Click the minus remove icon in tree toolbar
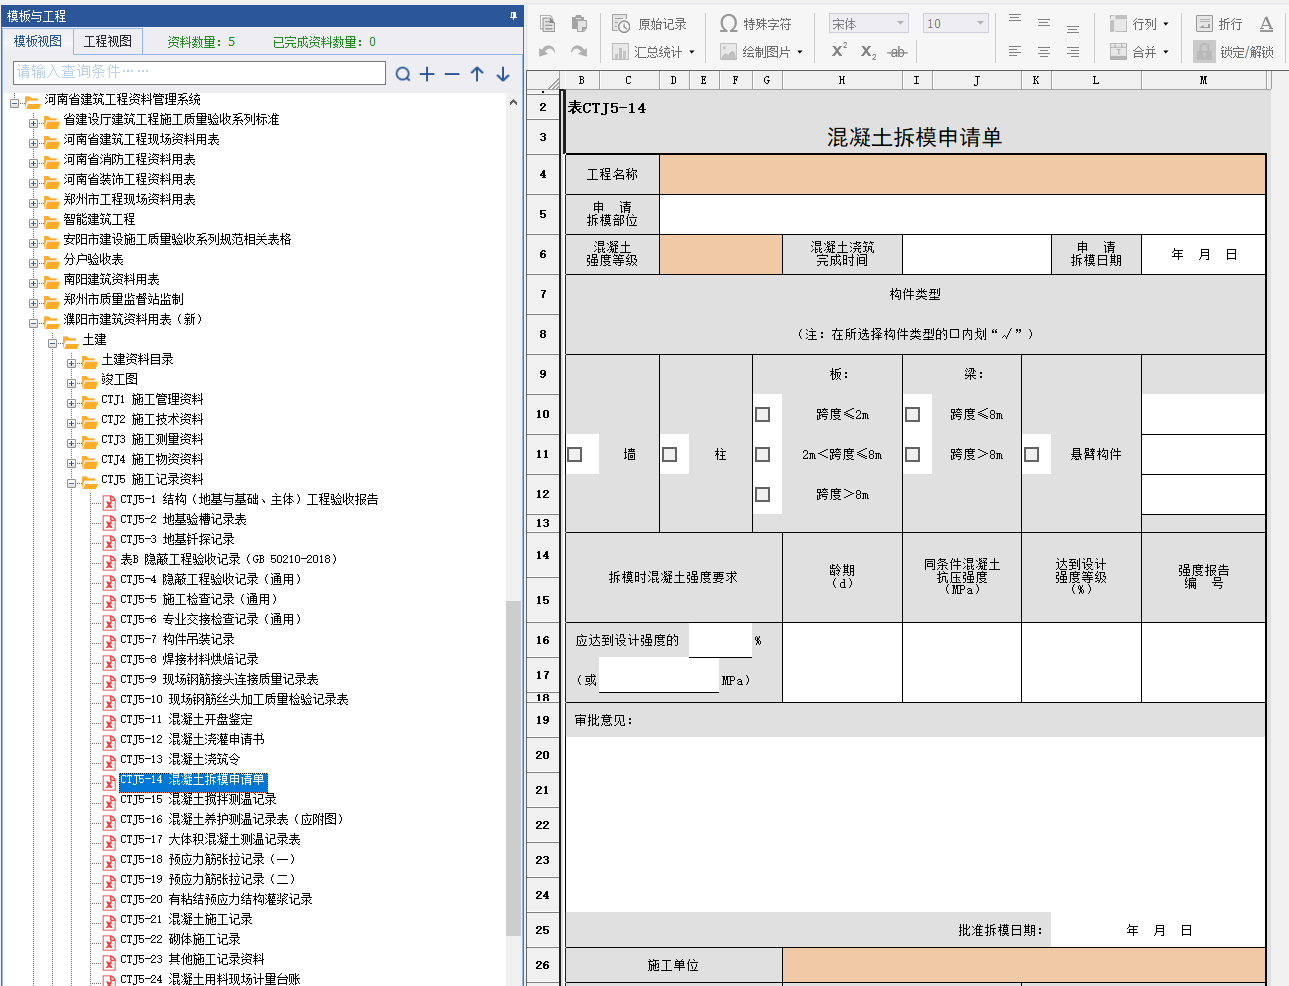This screenshot has height=986, width=1289. tap(452, 74)
